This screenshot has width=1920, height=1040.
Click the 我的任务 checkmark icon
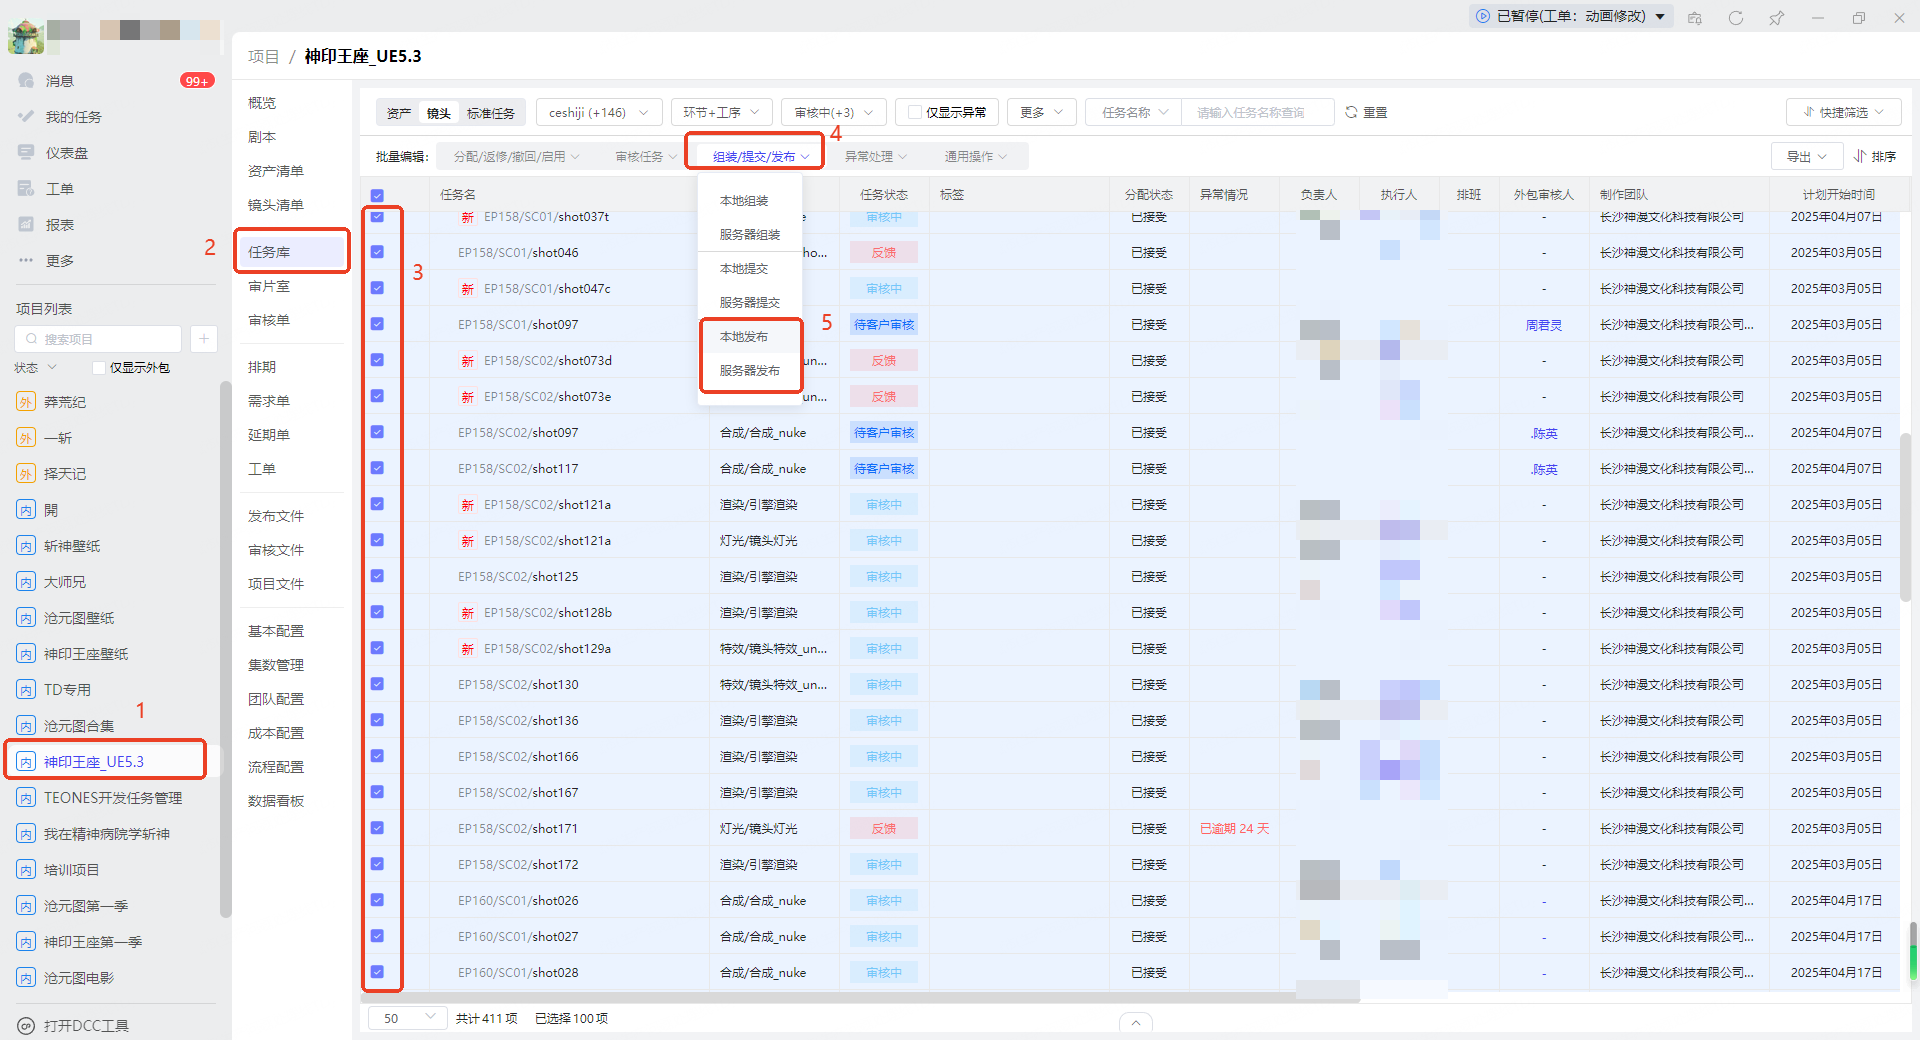27,117
